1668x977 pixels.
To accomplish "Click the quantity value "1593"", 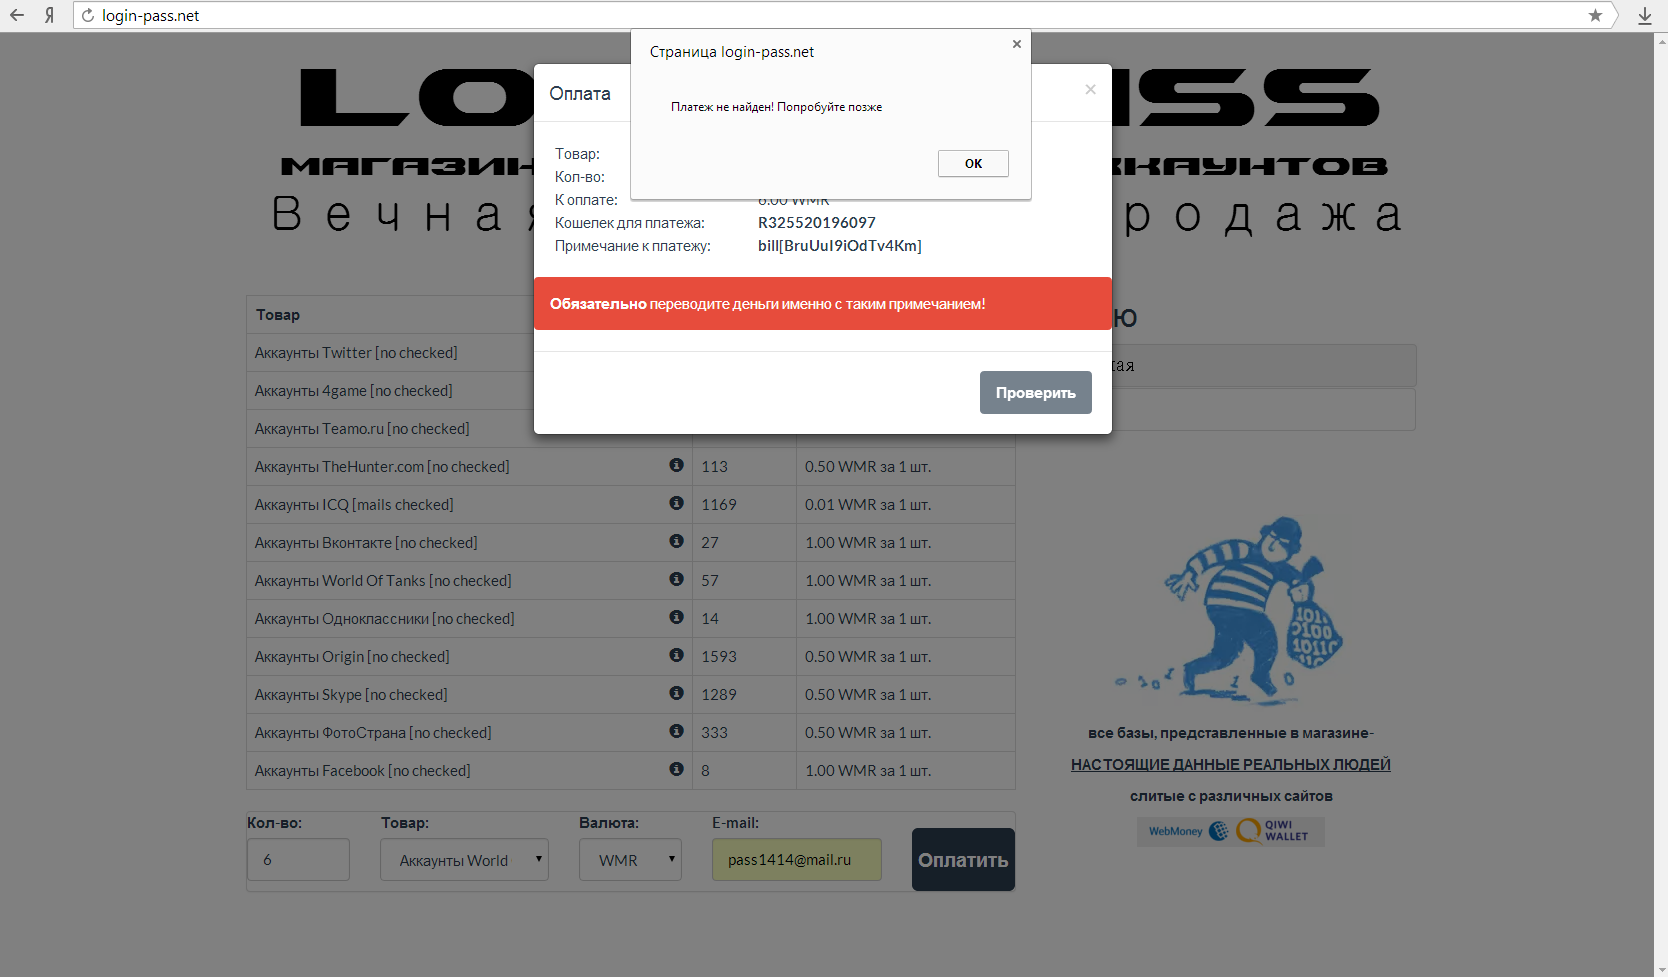I will pyautogui.click(x=719, y=657).
